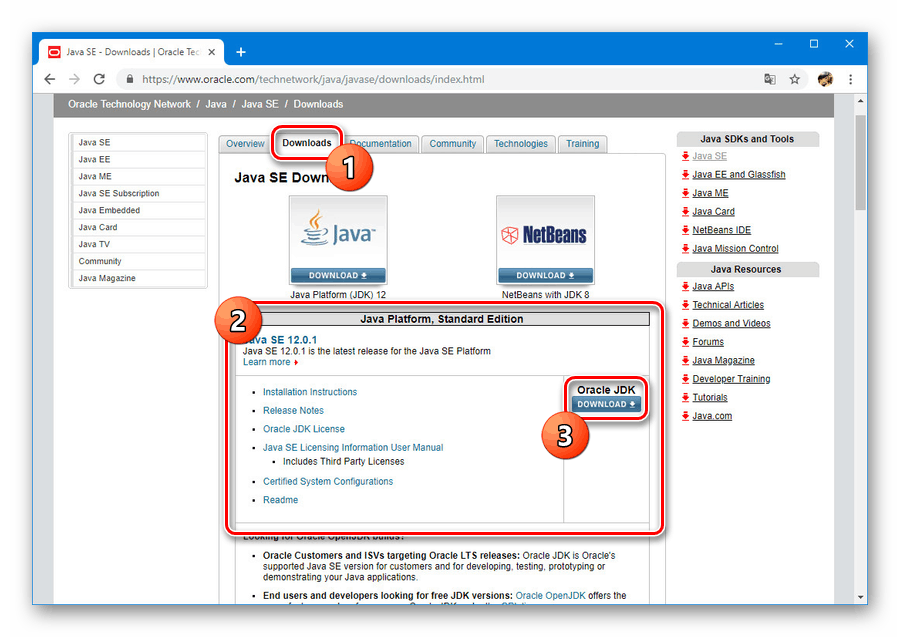Screen dimensions: 900x637
Task: Close the Java SE Downloads tab
Action: coord(212,52)
